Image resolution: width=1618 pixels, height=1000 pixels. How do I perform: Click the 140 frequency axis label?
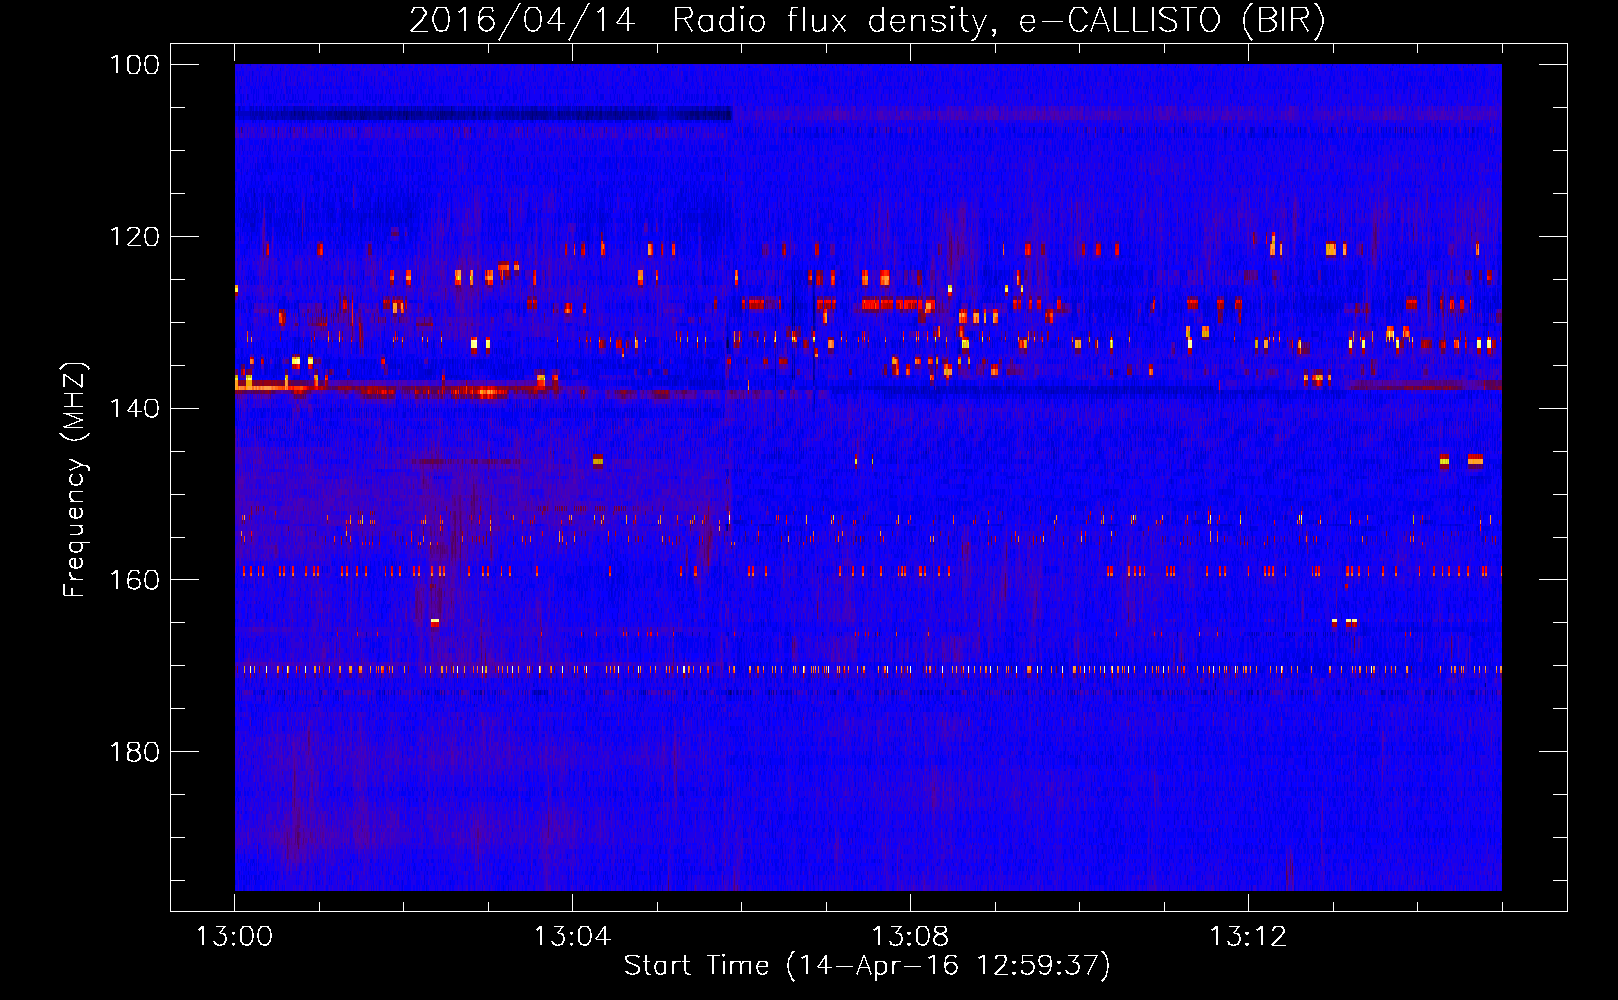[x=135, y=408]
